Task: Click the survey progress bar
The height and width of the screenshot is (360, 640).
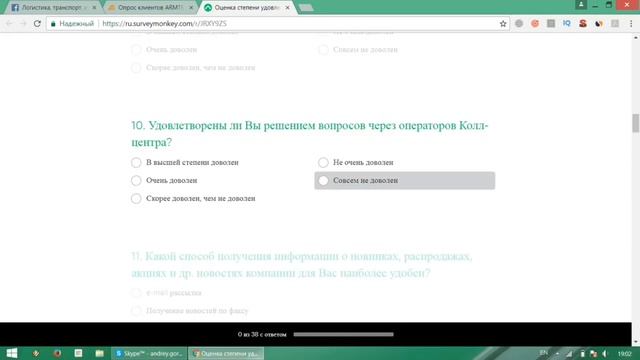Action: [343, 334]
